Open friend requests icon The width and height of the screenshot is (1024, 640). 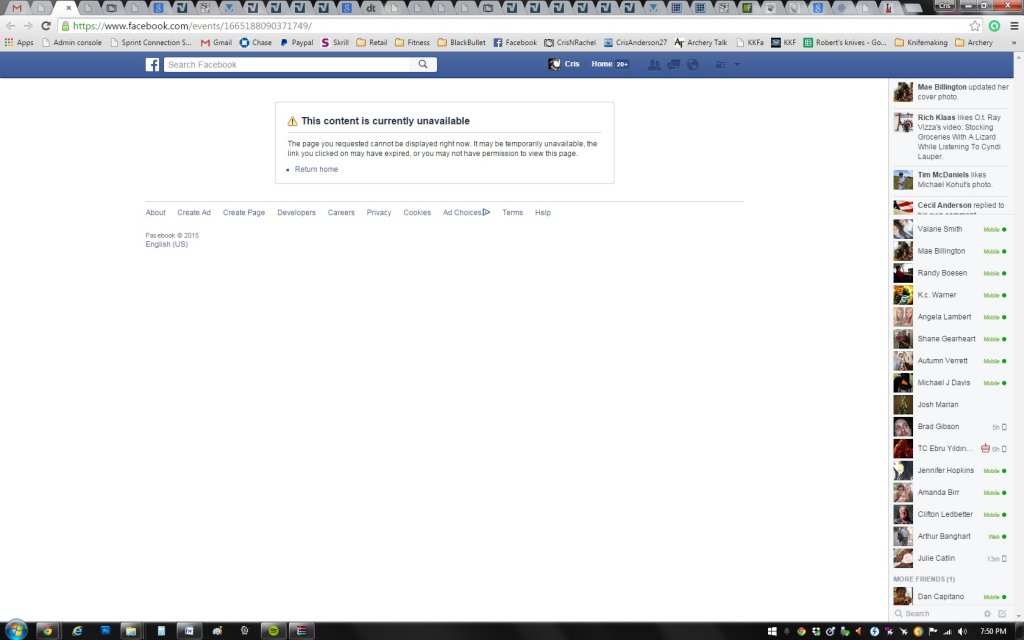[x=654, y=65]
